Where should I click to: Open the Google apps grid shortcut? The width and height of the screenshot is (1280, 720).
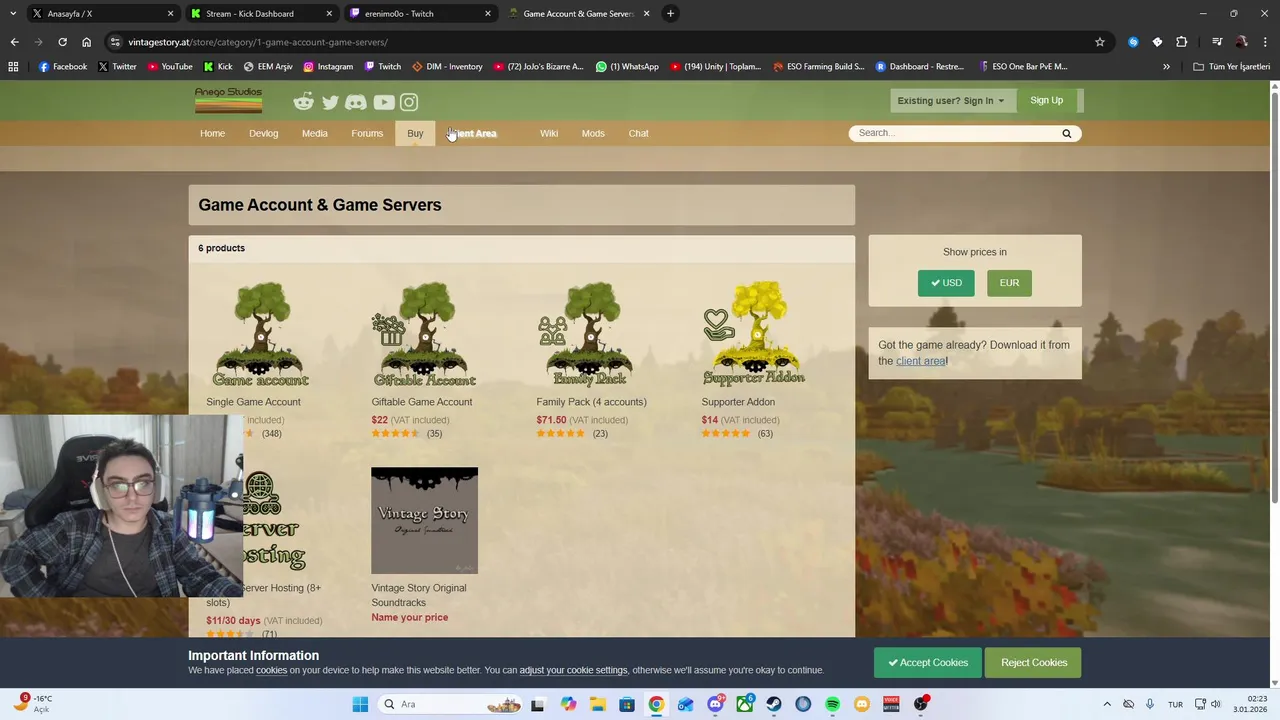[13, 67]
